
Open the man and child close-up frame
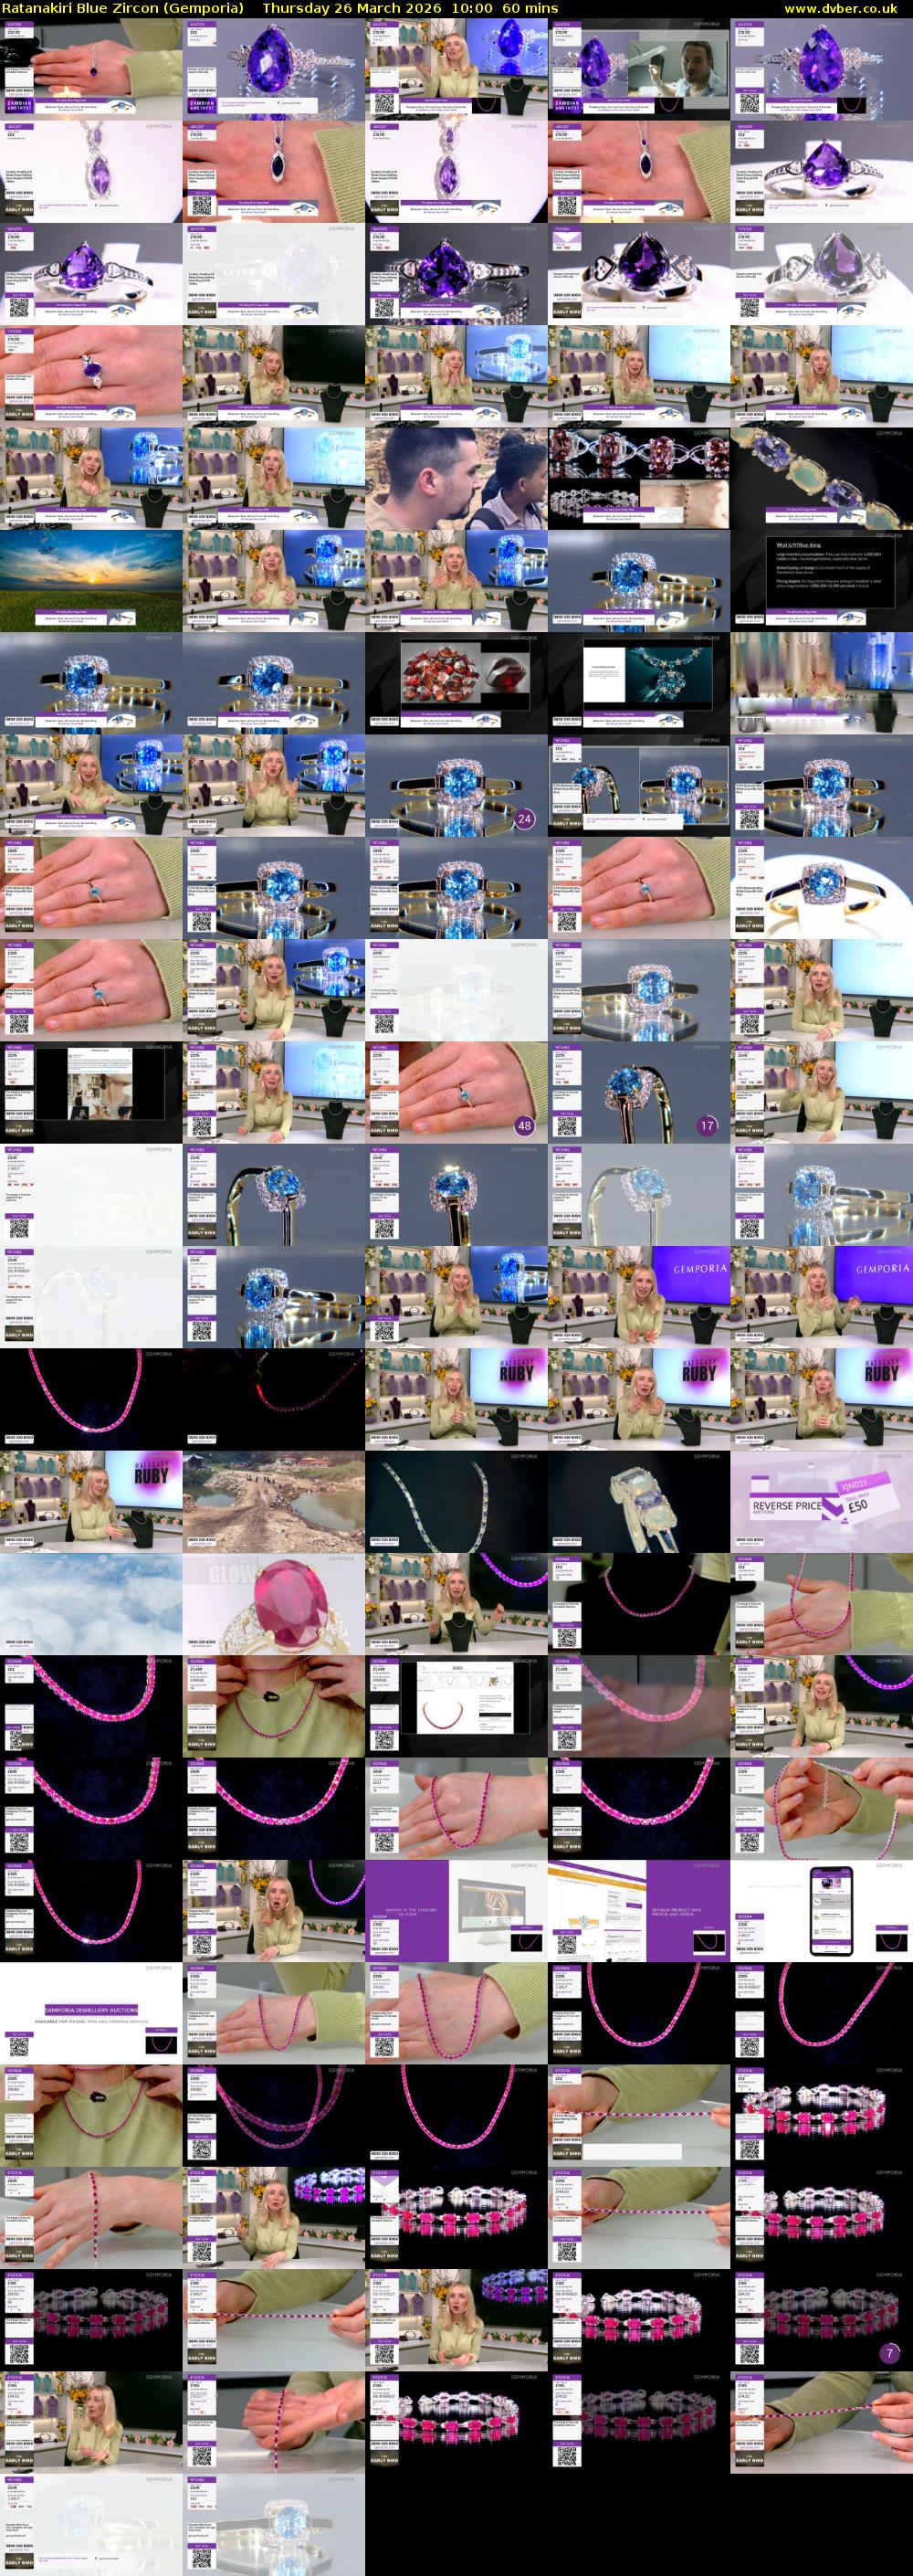pyautogui.click(x=456, y=478)
